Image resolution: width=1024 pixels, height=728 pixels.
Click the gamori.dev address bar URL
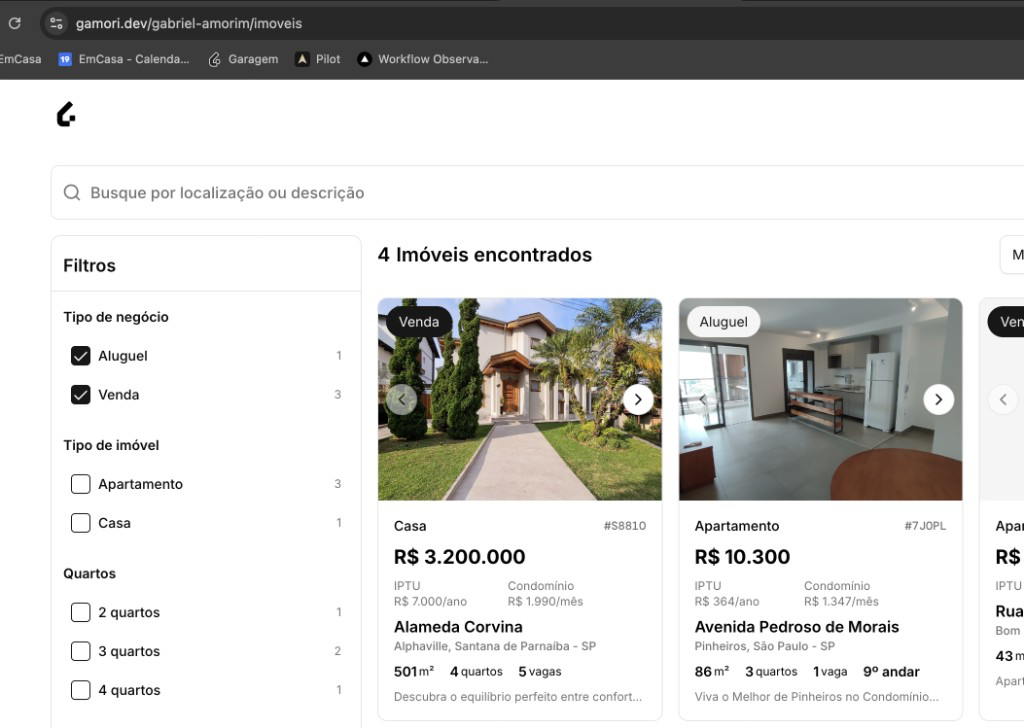[x=189, y=24]
